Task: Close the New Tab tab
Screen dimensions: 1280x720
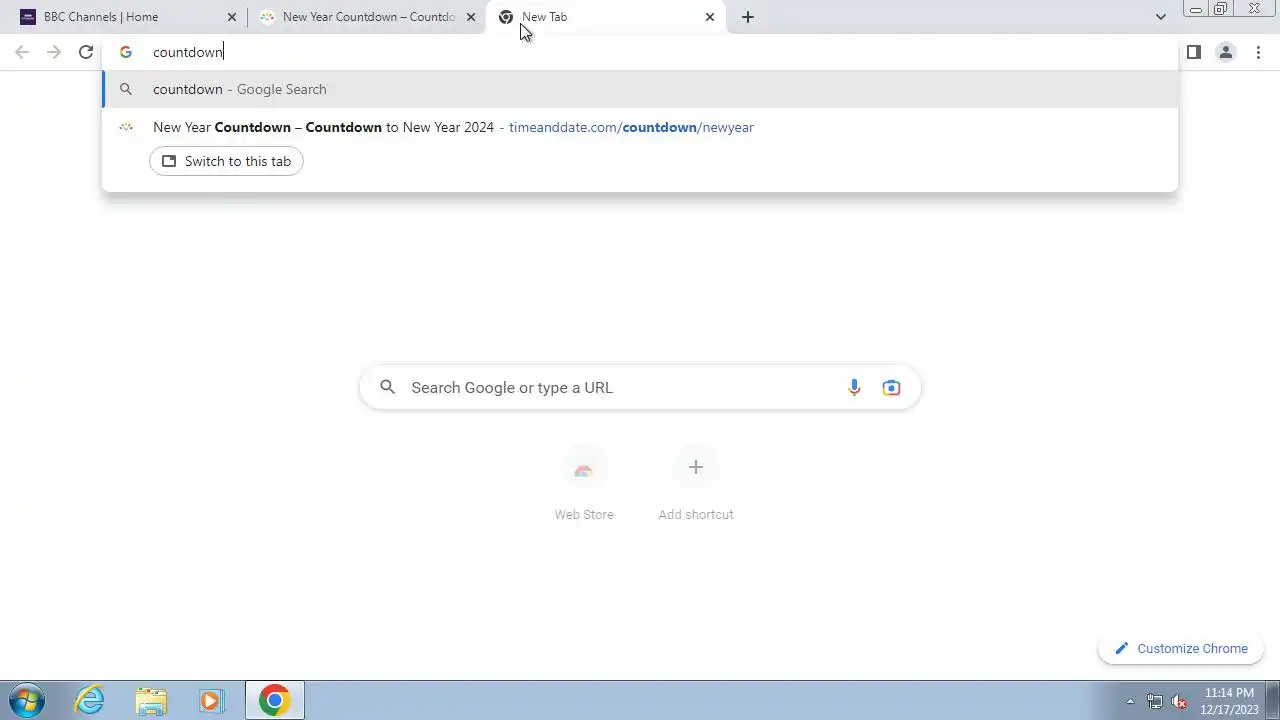Action: click(x=710, y=17)
